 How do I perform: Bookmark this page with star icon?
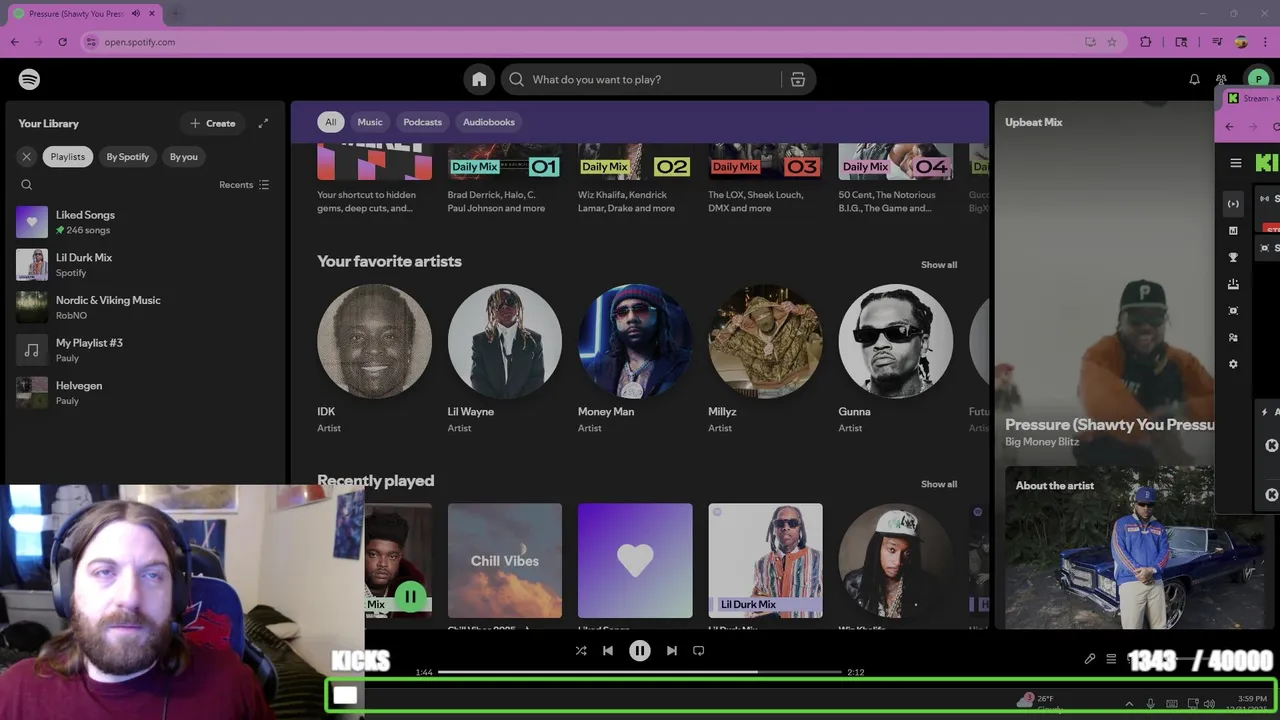[x=1111, y=42]
